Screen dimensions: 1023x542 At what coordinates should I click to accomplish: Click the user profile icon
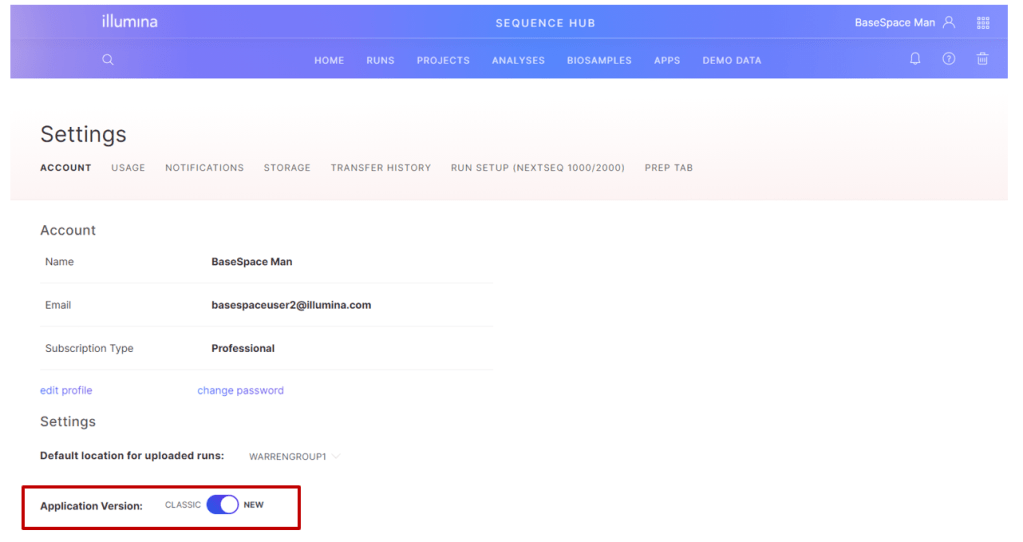click(x=949, y=22)
